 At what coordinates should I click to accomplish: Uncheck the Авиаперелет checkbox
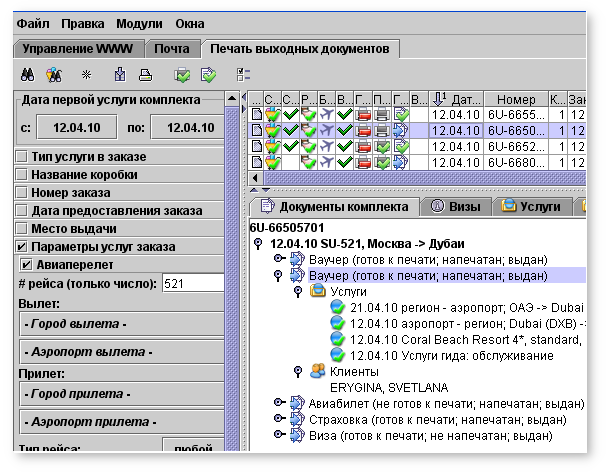28,265
